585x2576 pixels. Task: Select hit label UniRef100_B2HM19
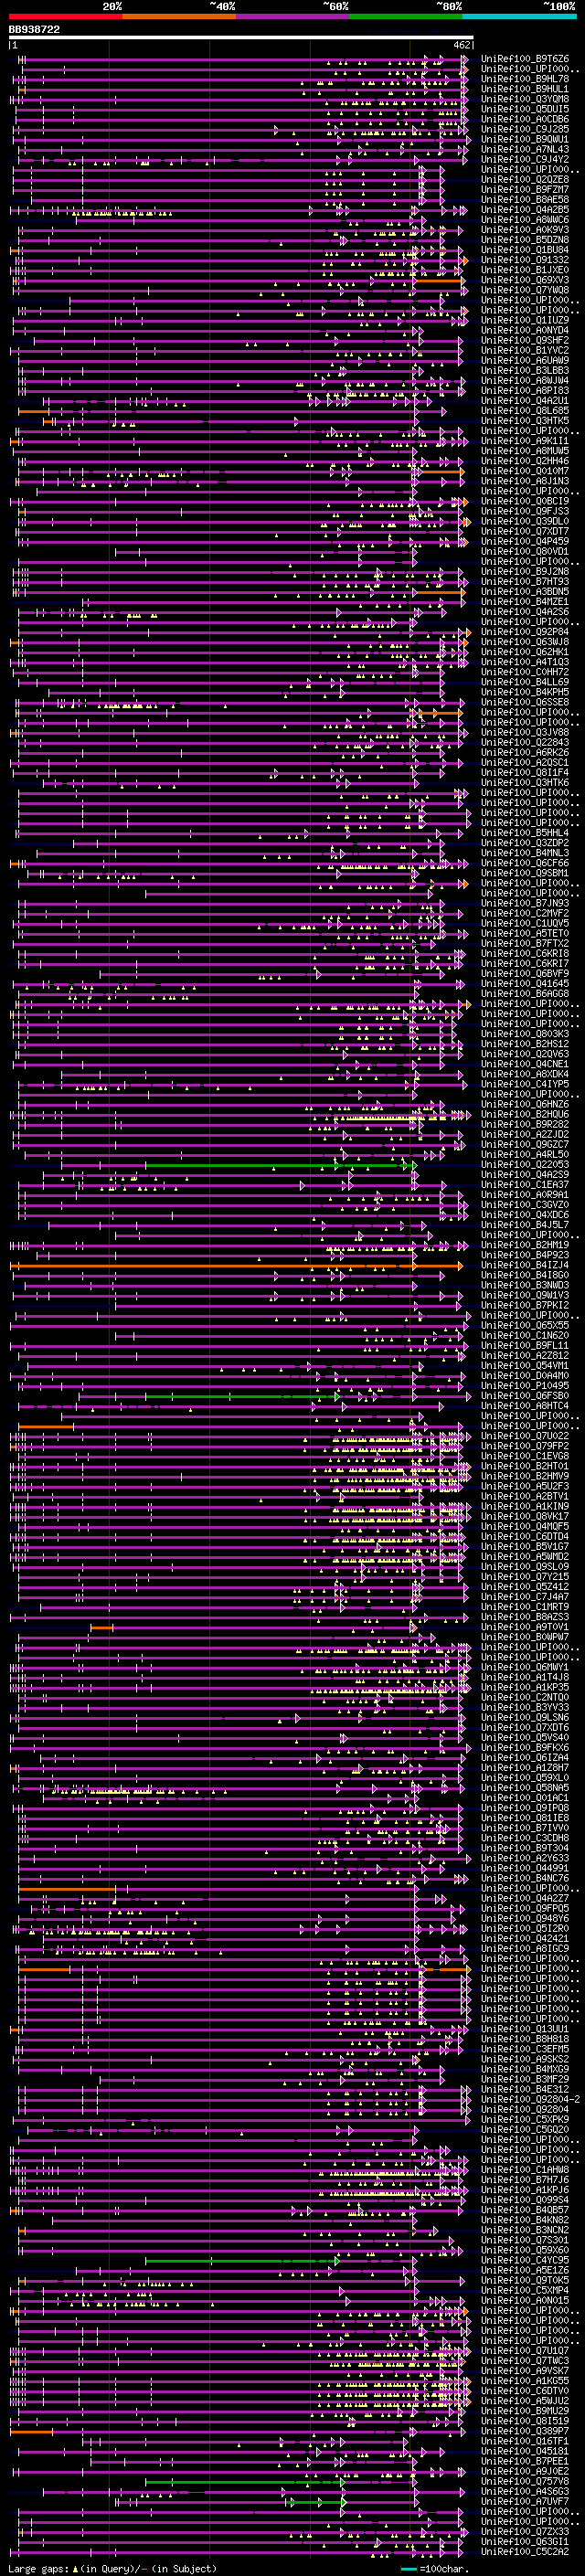(x=524, y=1244)
